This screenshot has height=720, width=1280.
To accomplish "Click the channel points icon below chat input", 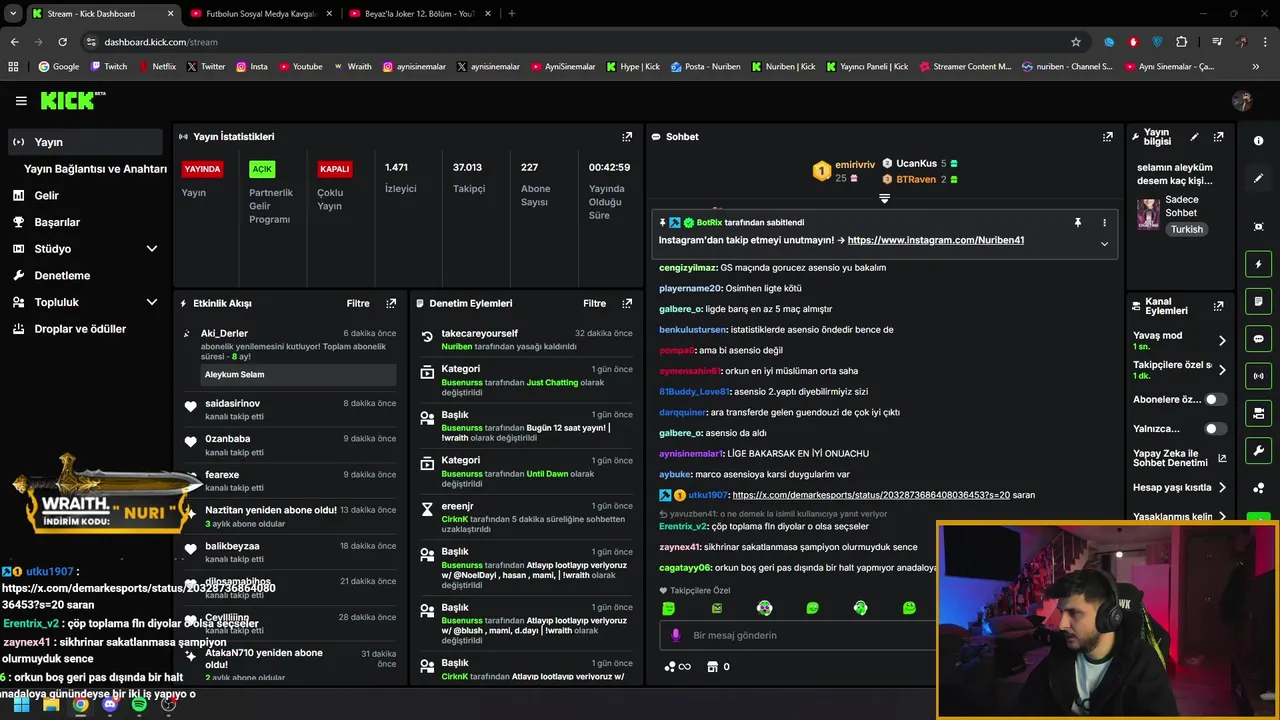I will pos(670,666).
